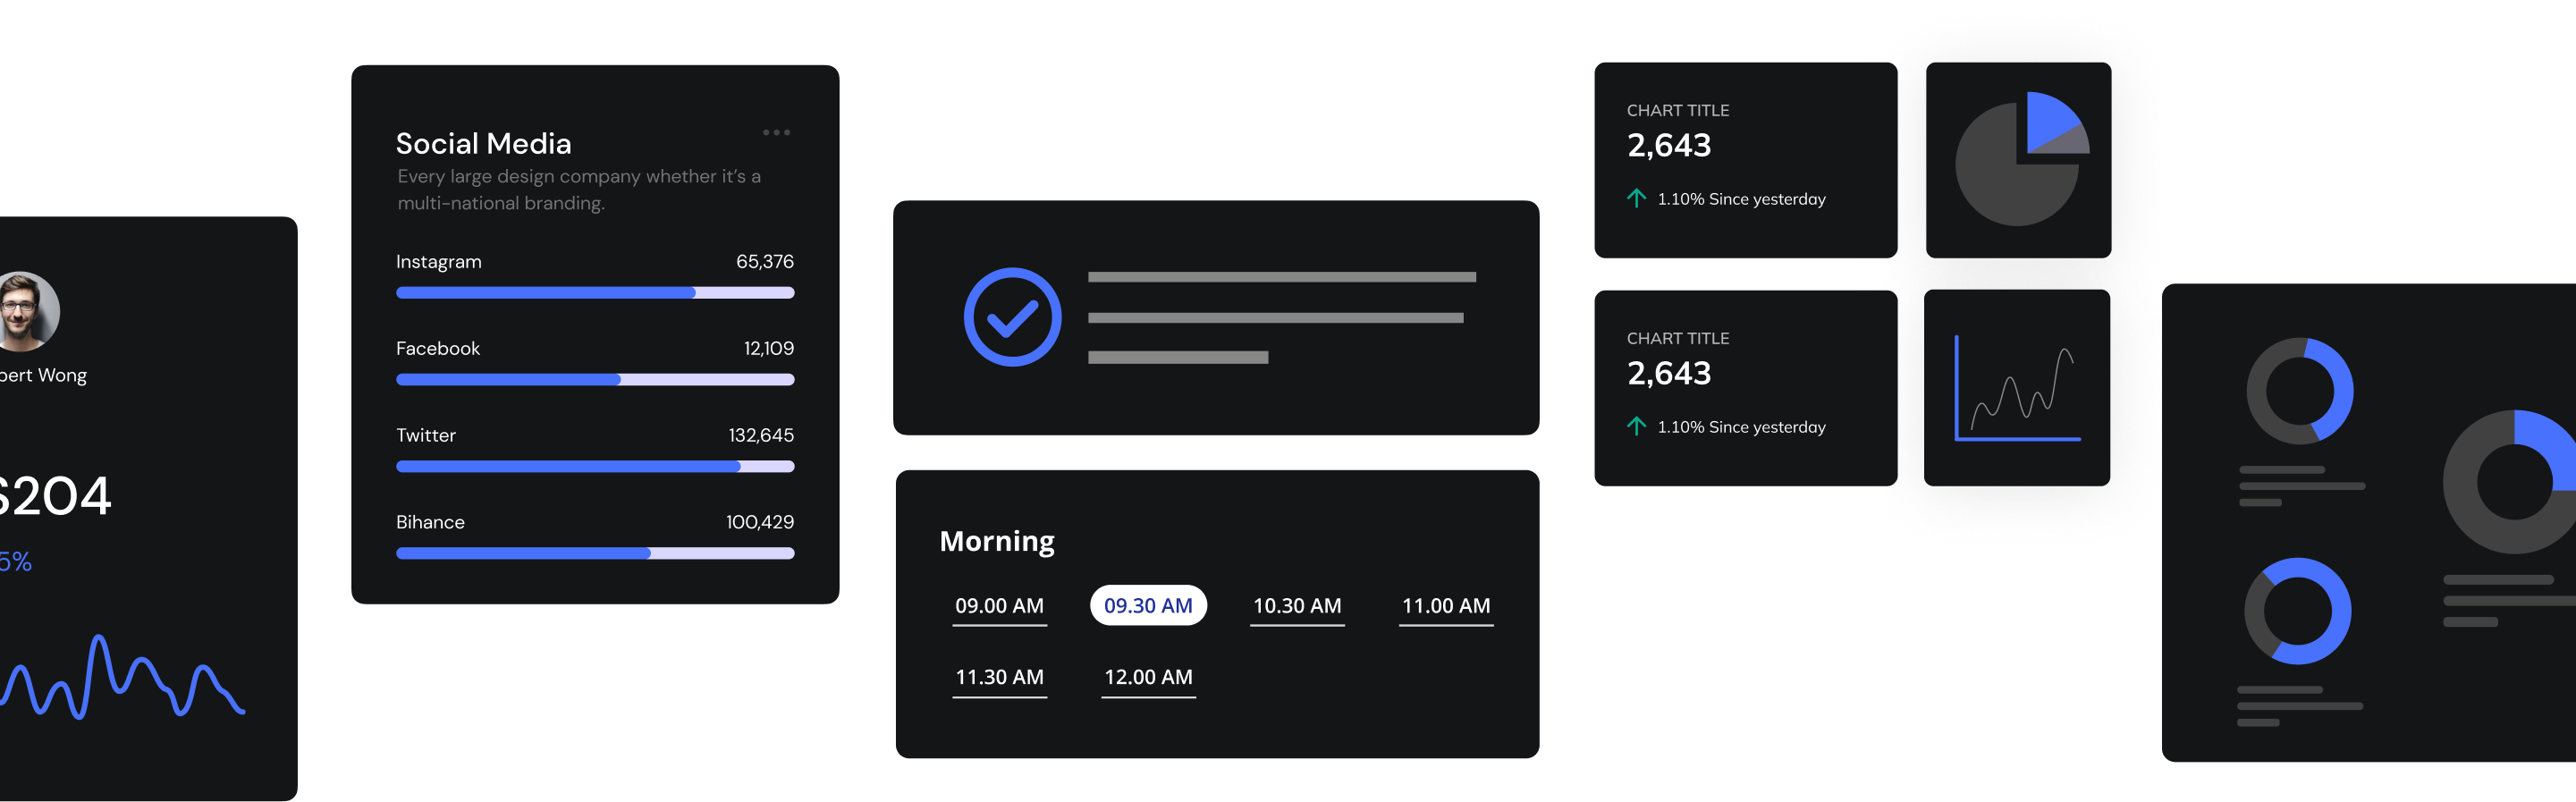Image resolution: width=2576 pixels, height=802 pixels.
Task: Choose the 11.30 AM time slot
Action: (999, 677)
